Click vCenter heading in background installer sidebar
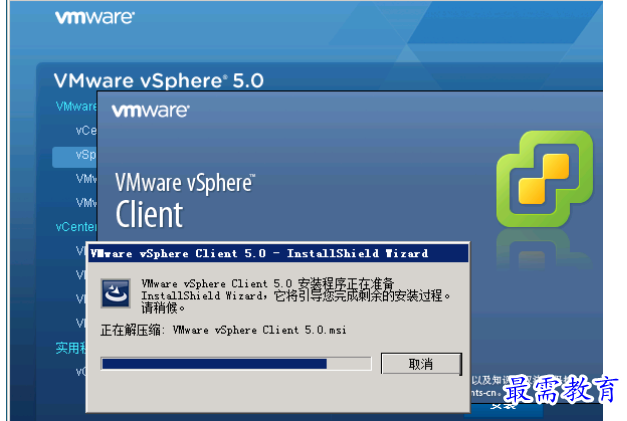The image size is (627, 421). tap(76, 227)
